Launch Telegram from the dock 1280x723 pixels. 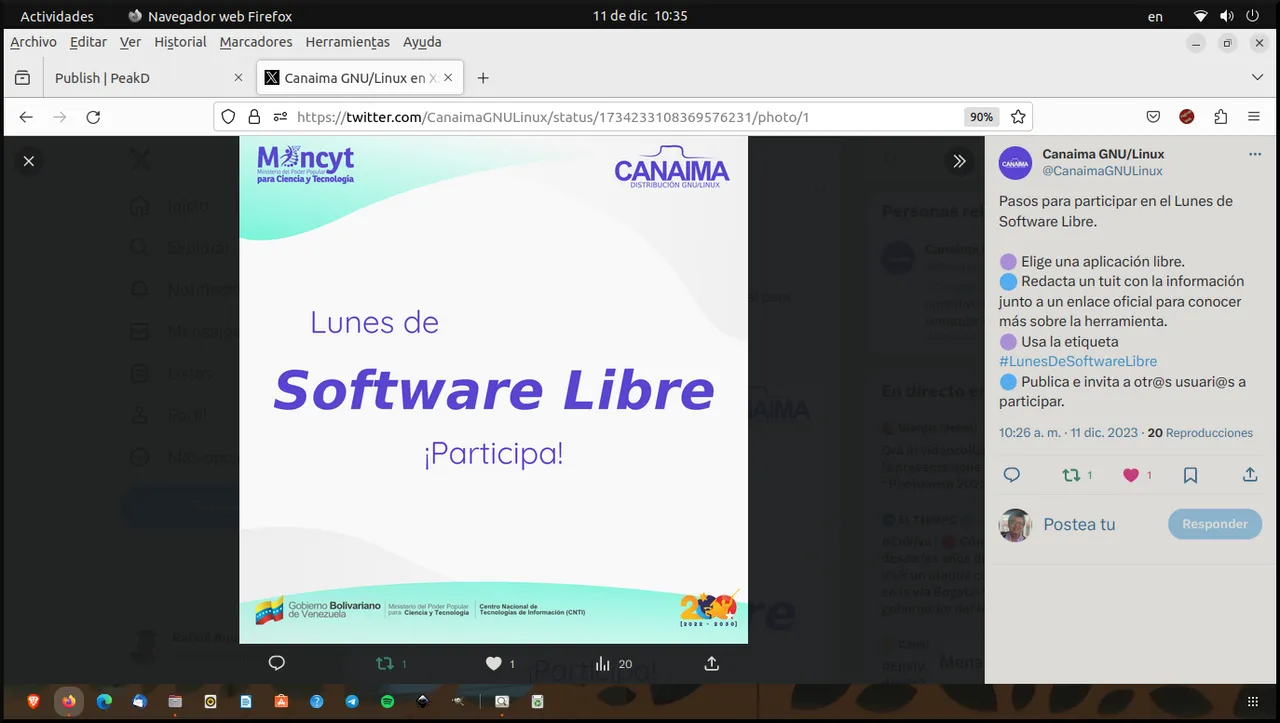click(352, 702)
